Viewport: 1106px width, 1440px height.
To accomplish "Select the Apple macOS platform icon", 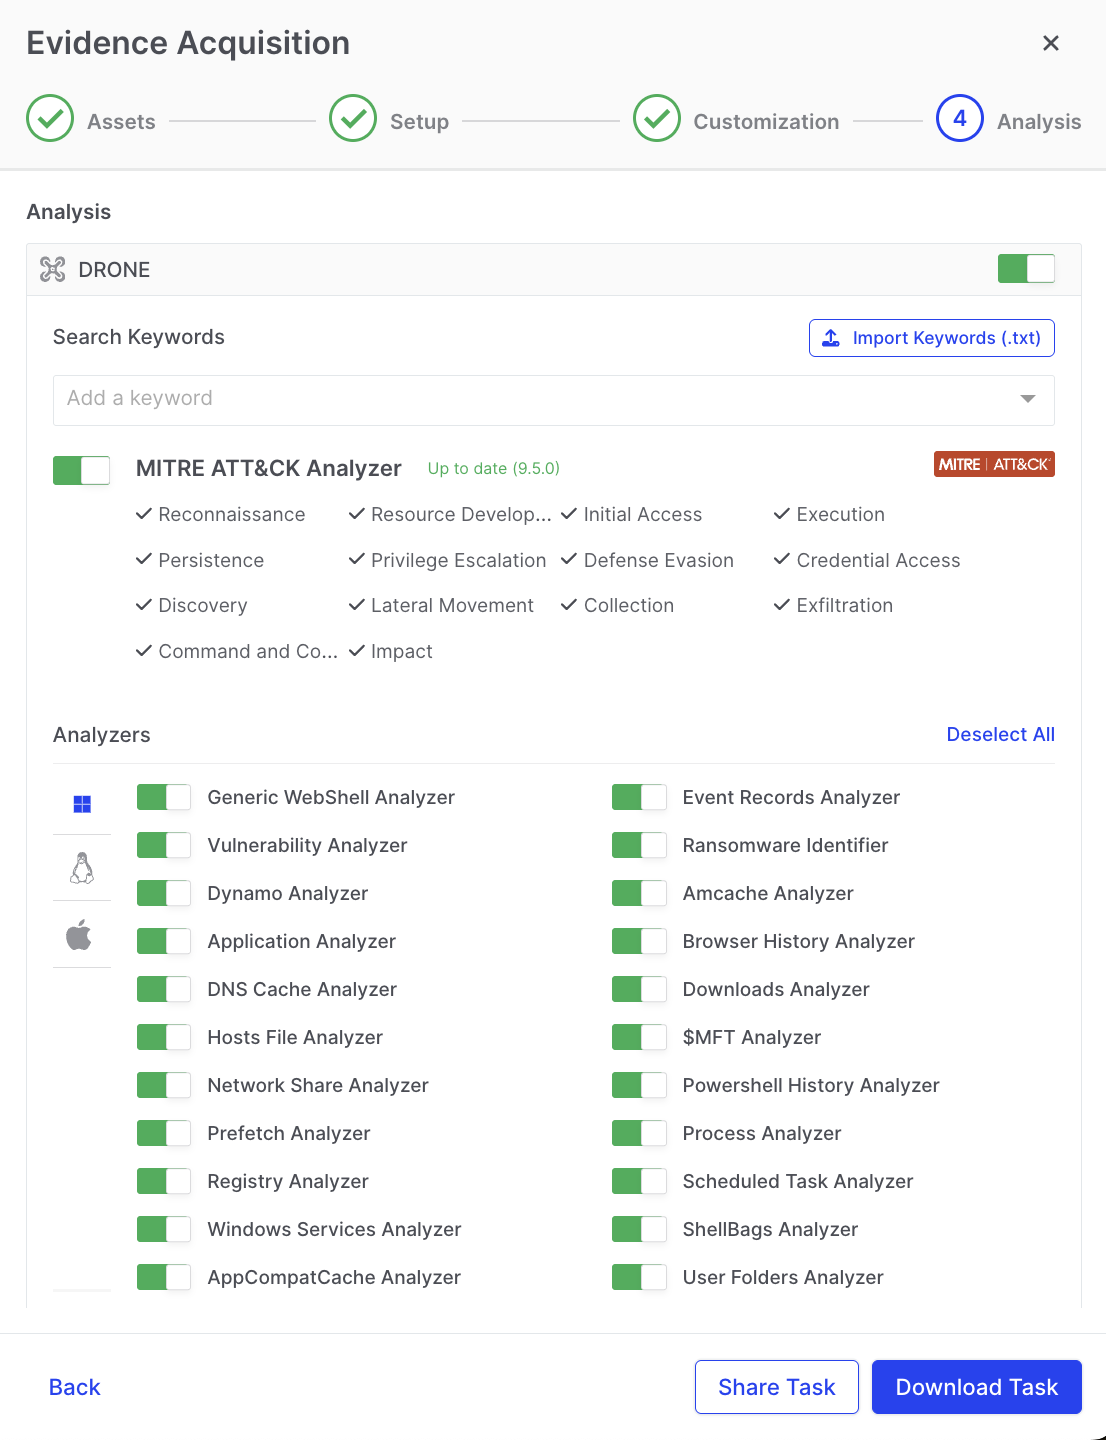I will [x=80, y=935].
